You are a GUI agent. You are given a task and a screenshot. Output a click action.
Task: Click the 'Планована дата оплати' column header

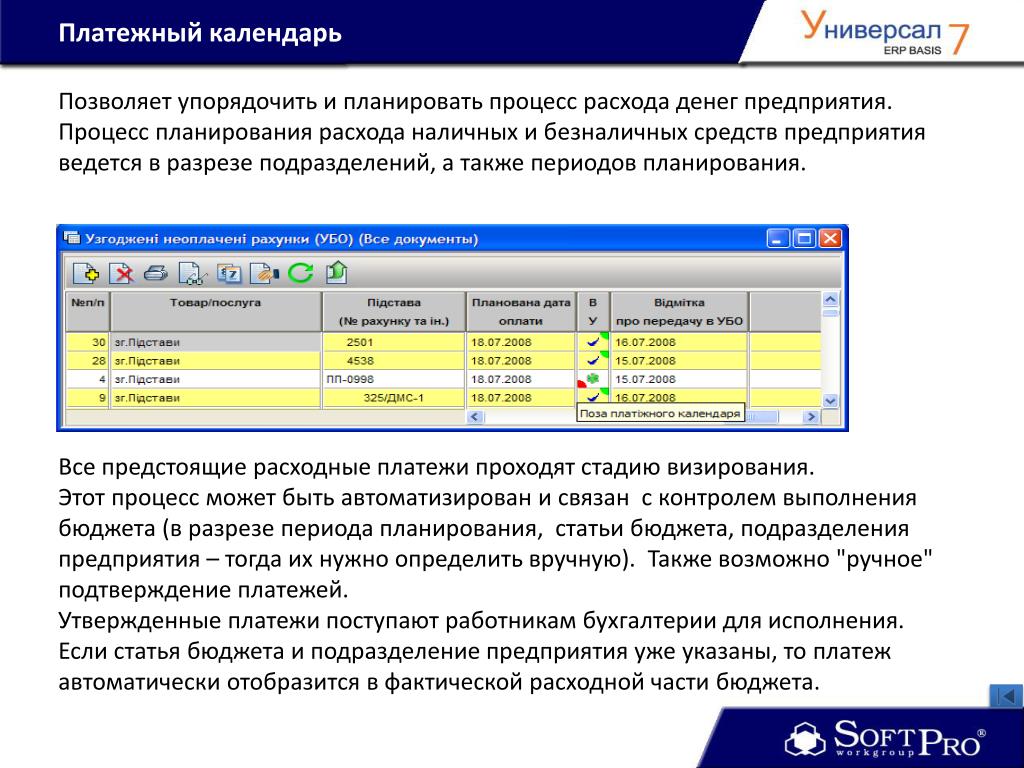coord(520,312)
